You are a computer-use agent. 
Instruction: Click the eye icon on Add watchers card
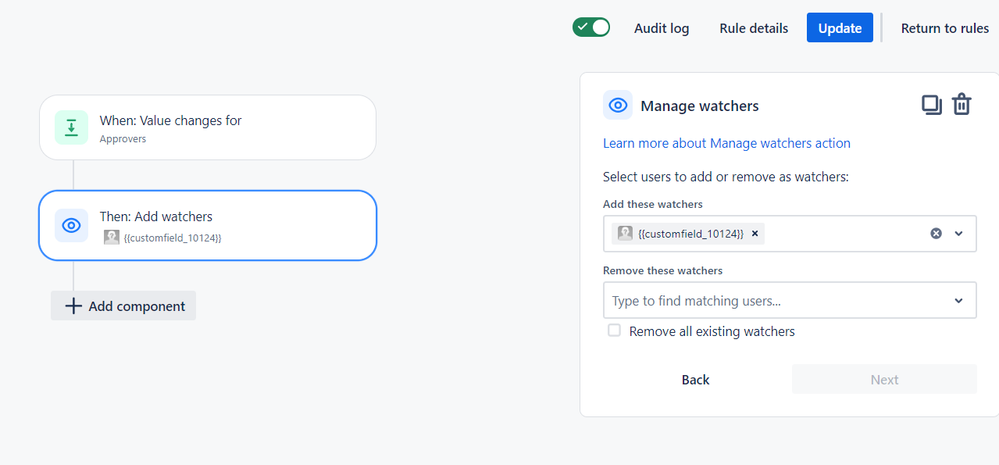[71, 225]
